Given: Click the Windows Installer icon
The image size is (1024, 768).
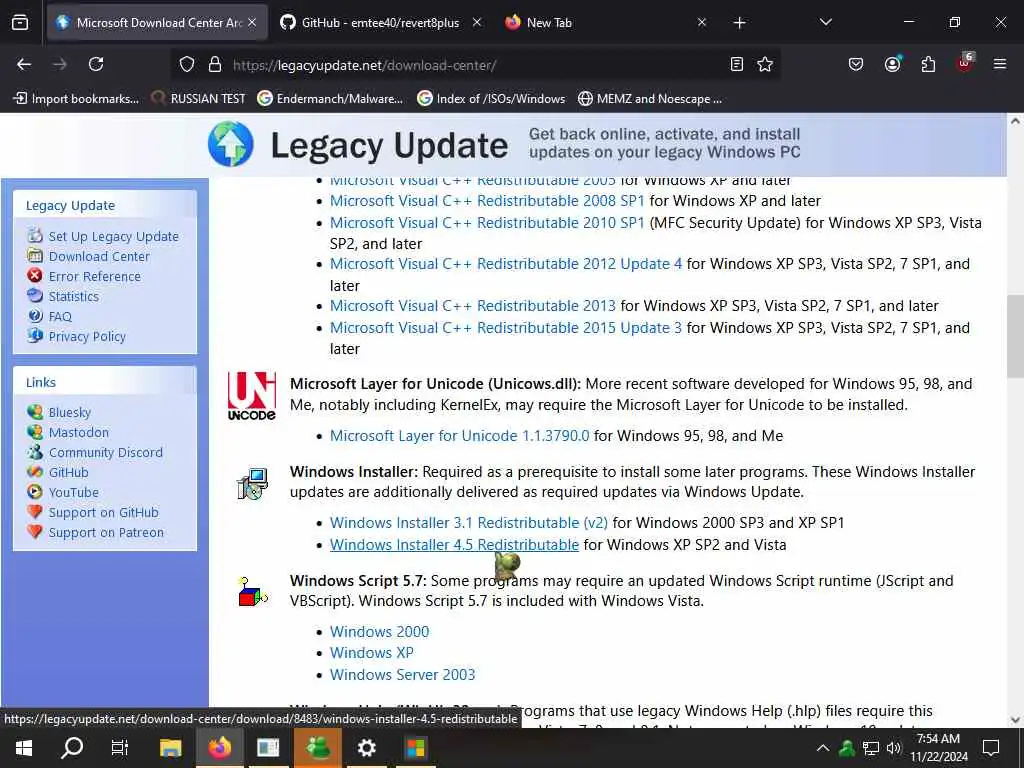Looking at the screenshot, I should point(252,484).
